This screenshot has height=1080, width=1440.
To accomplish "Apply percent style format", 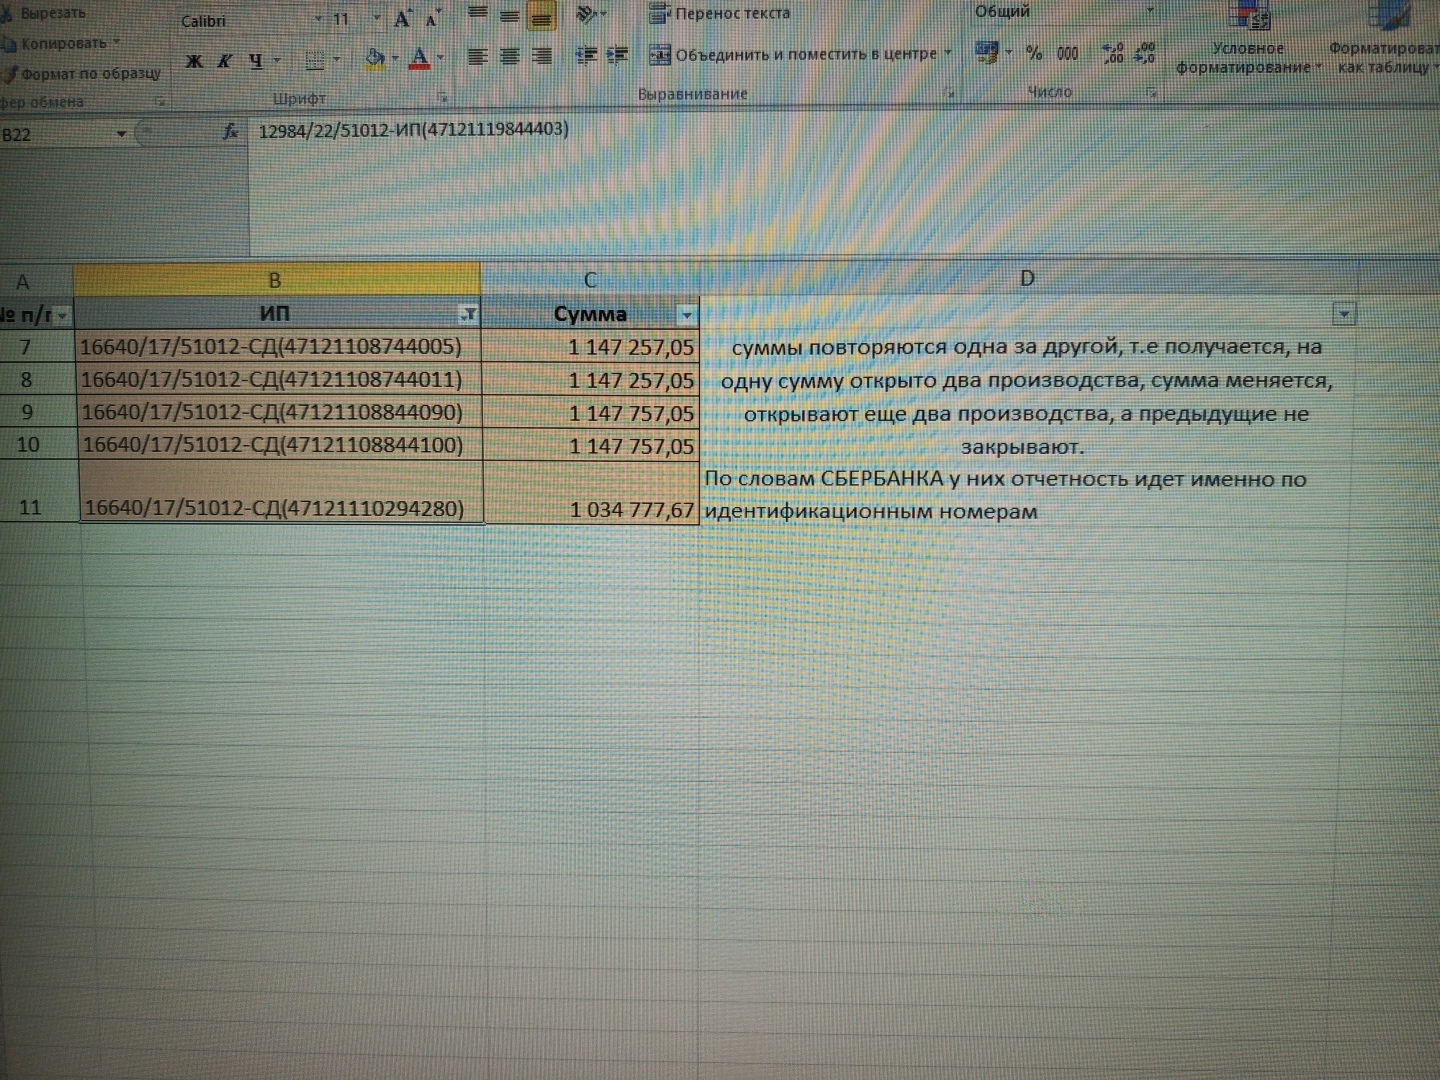I will [1034, 53].
